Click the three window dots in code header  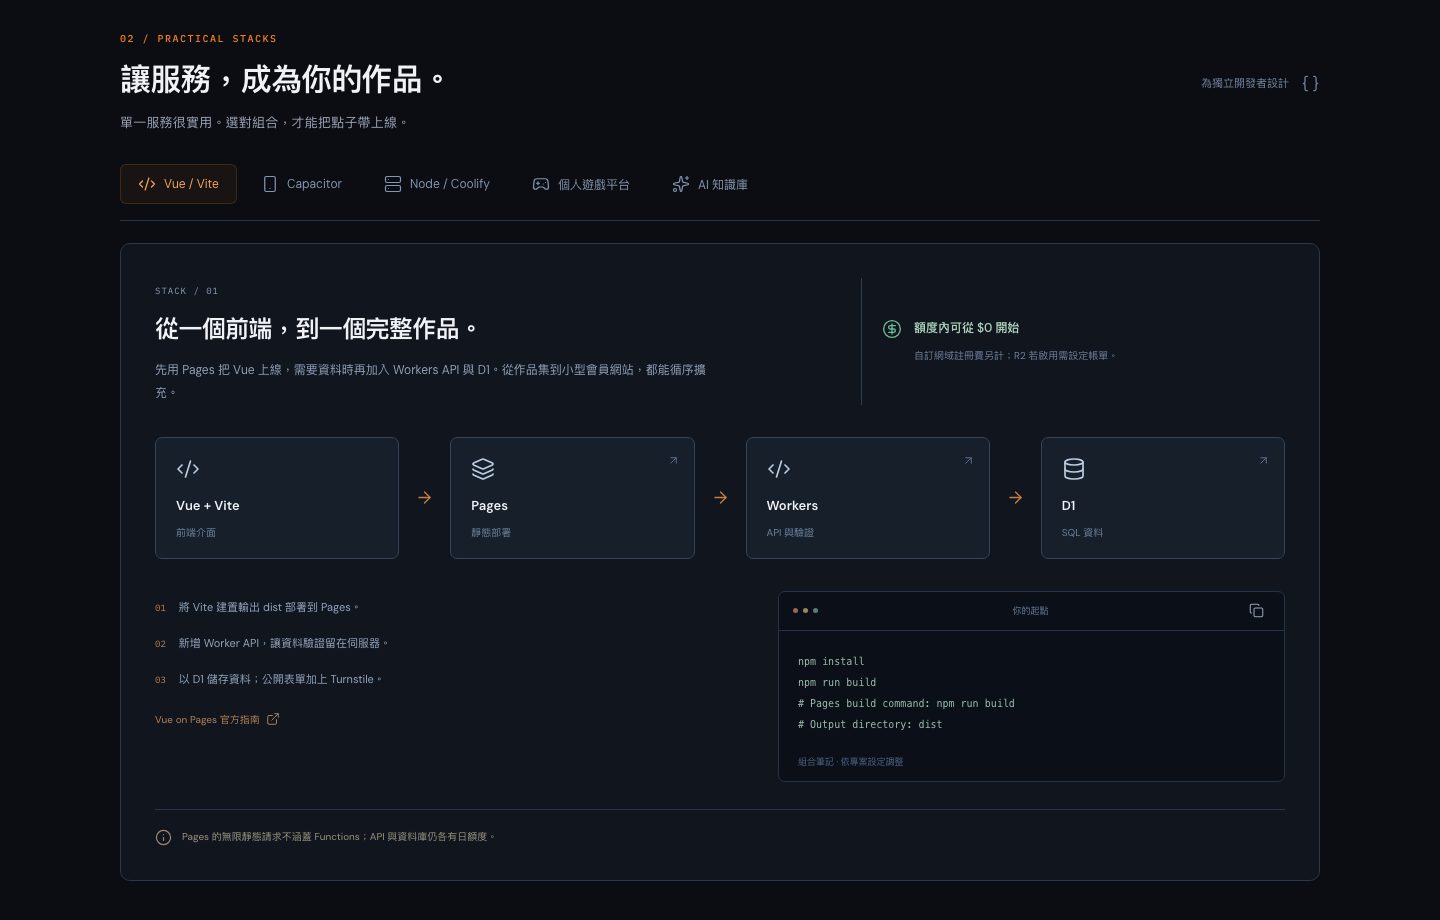(805, 610)
